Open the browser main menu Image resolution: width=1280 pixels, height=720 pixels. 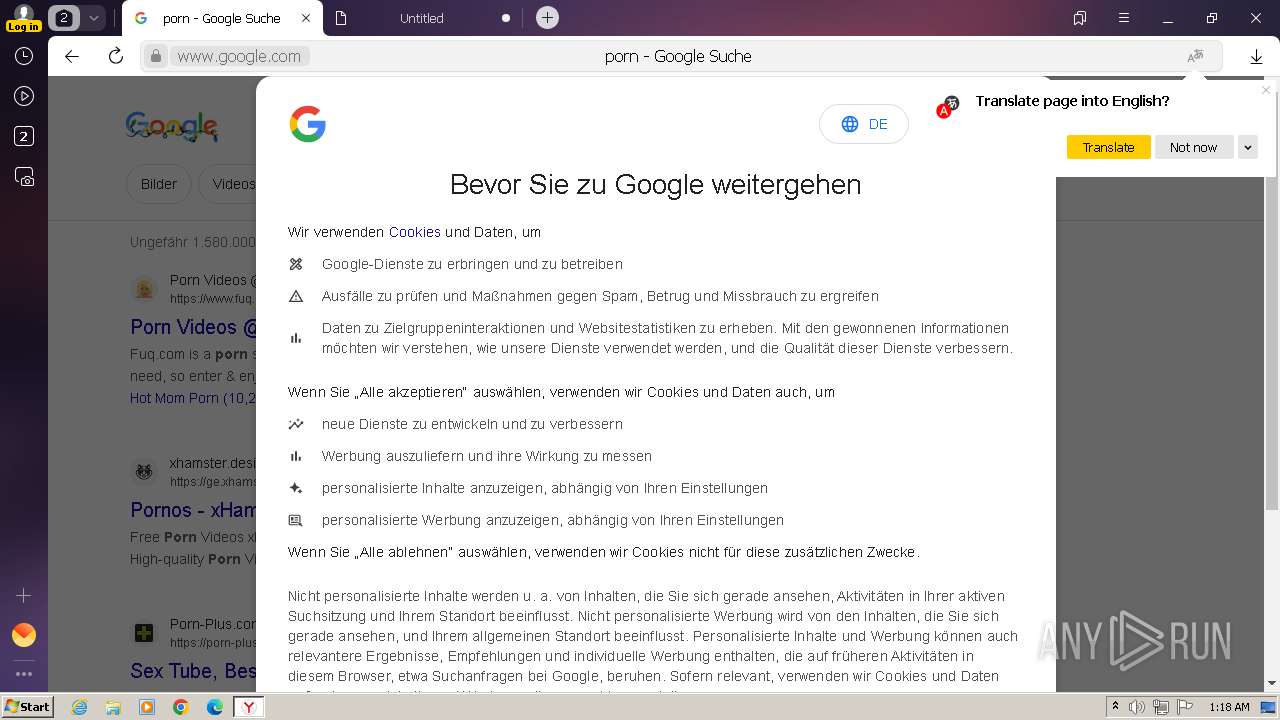click(1124, 18)
